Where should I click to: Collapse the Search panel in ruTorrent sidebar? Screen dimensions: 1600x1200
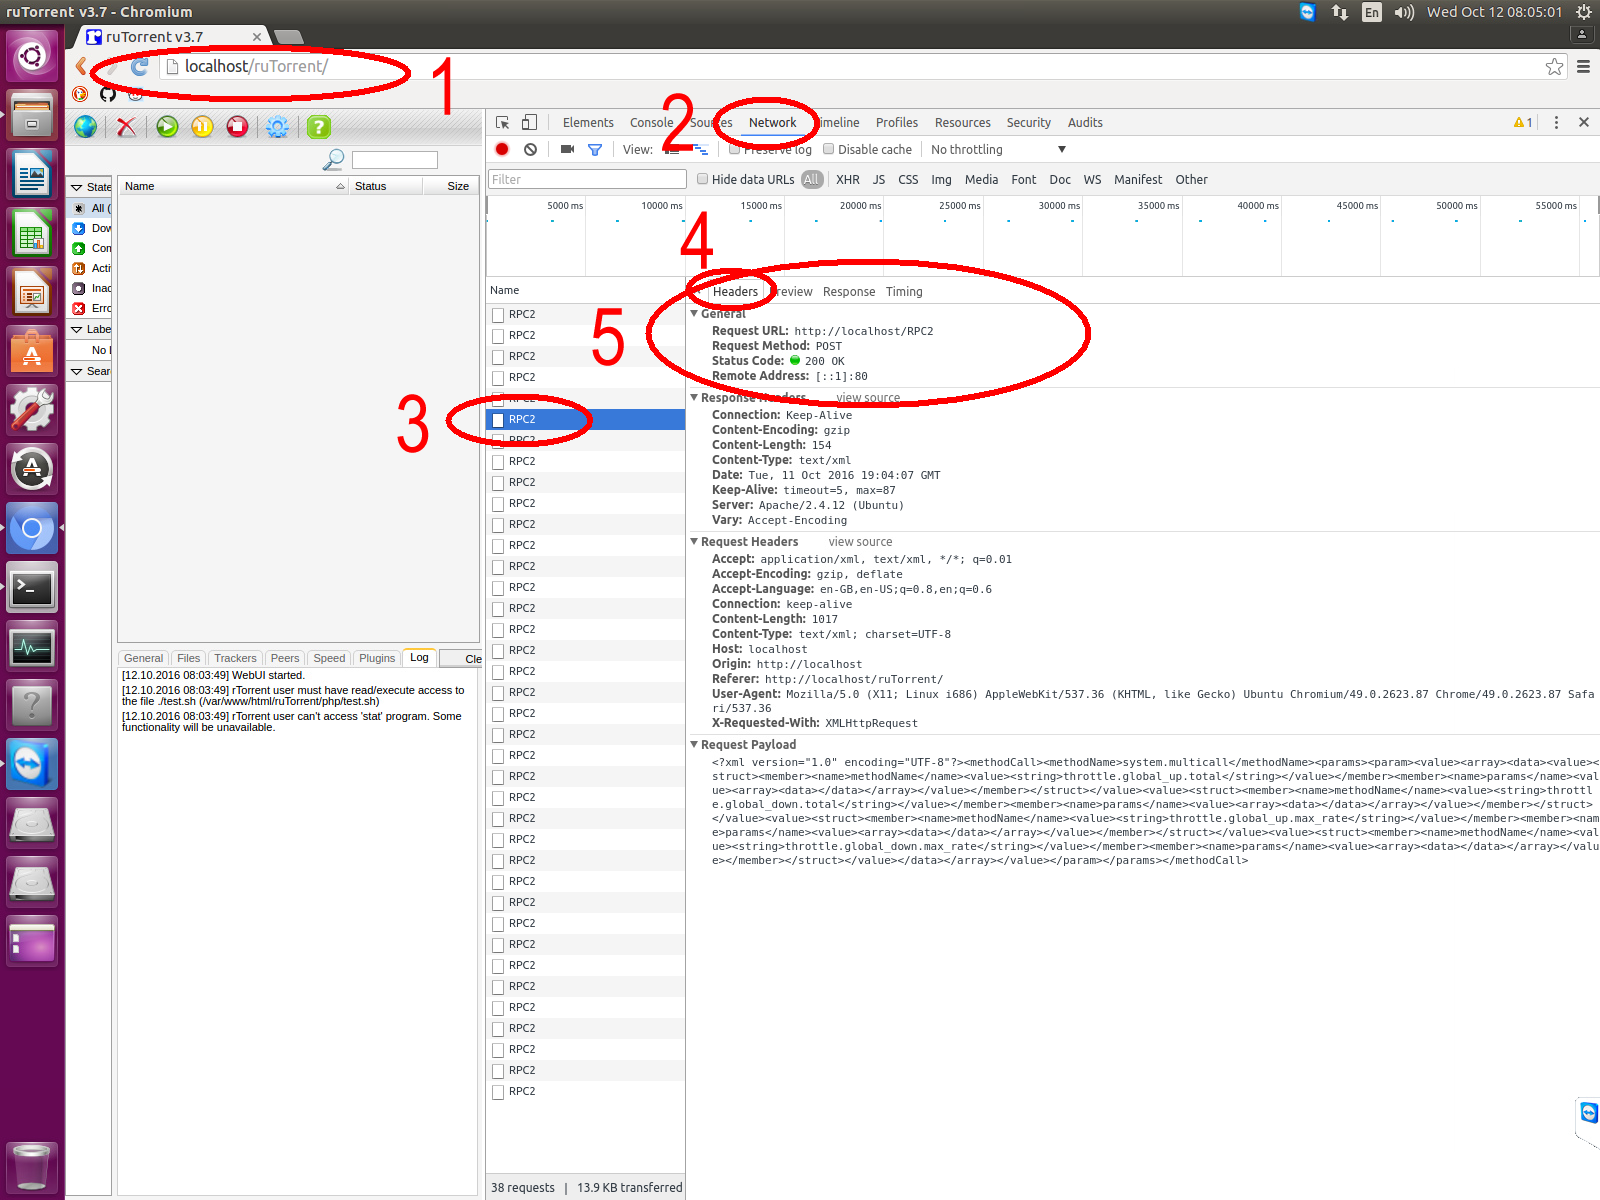click(76, 371)
